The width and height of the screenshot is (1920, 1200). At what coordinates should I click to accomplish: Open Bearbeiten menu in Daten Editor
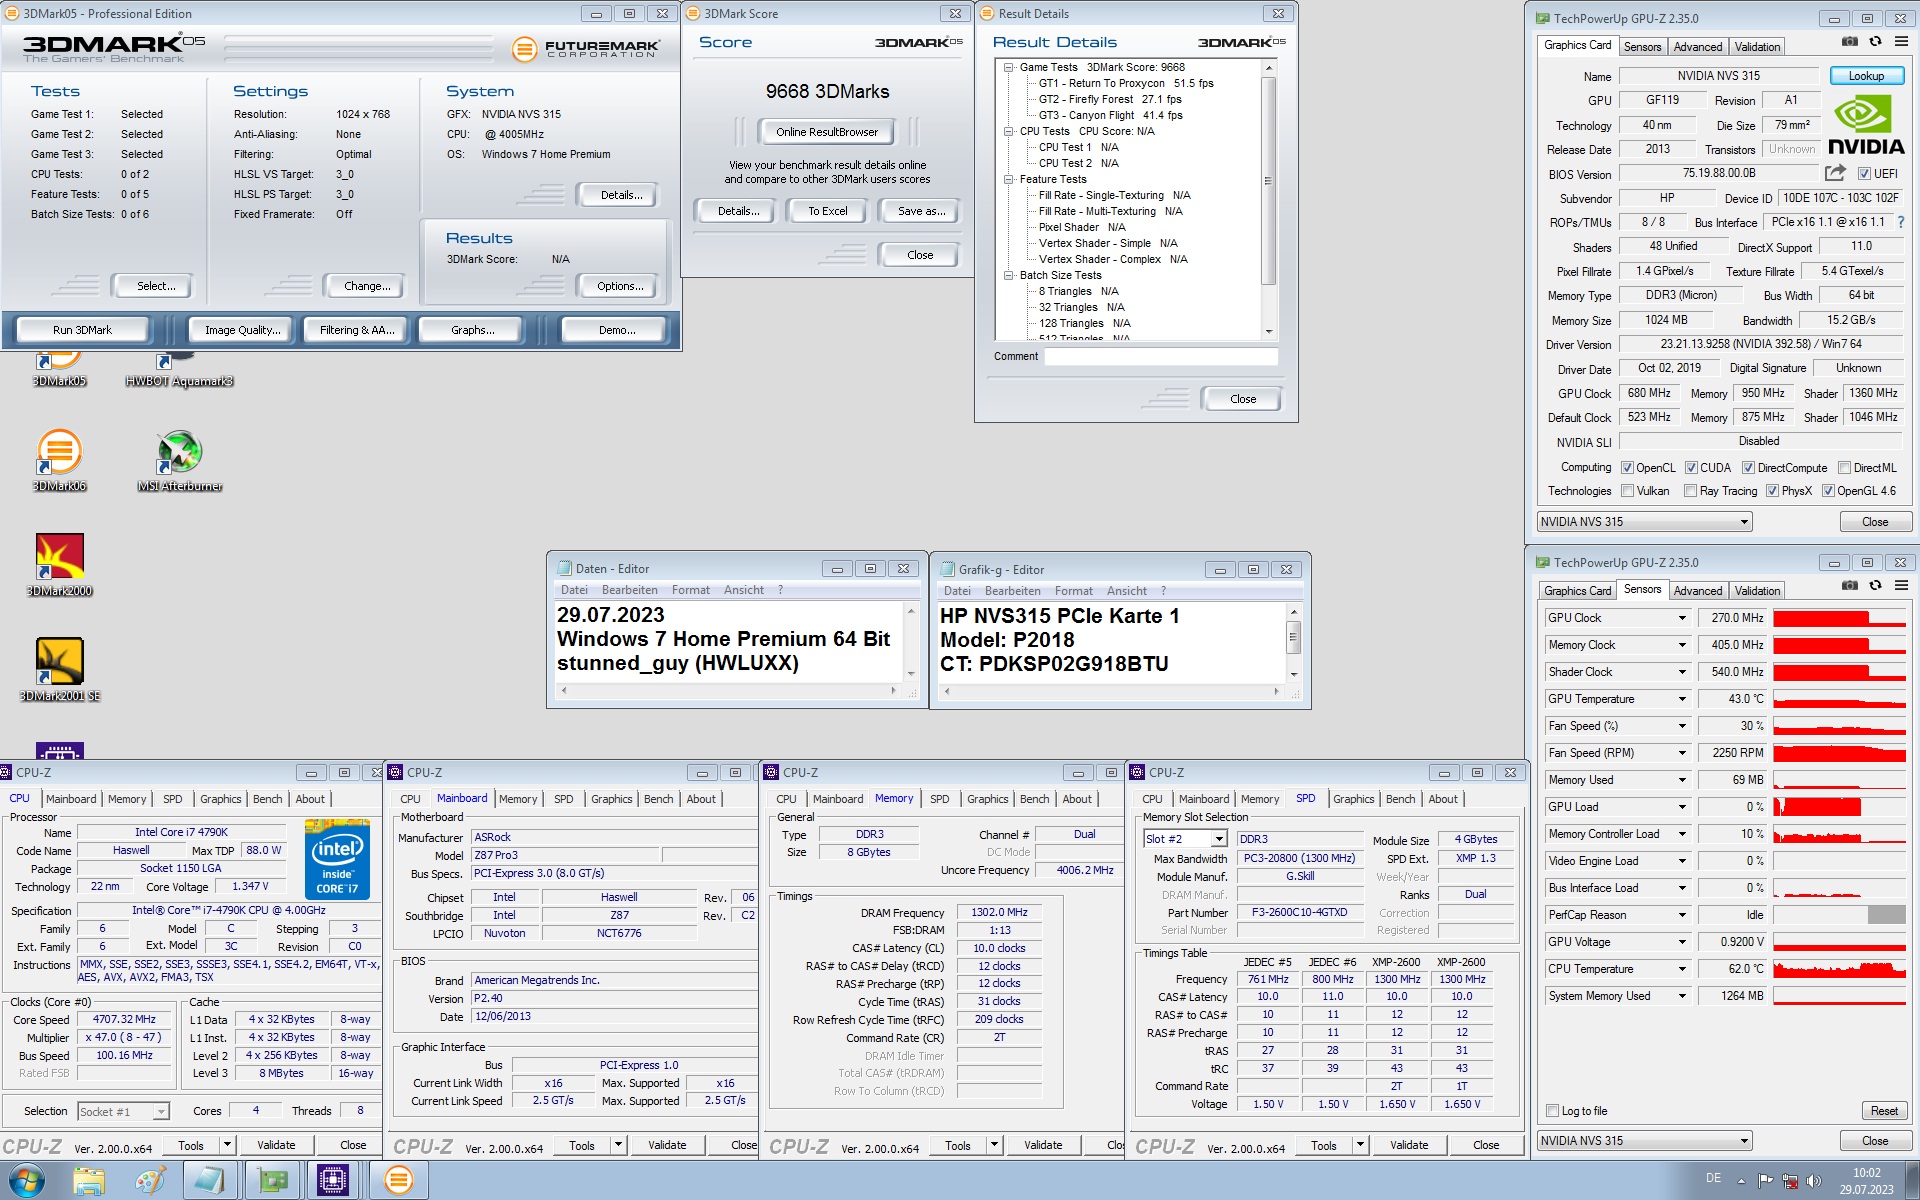click(629, 590)
